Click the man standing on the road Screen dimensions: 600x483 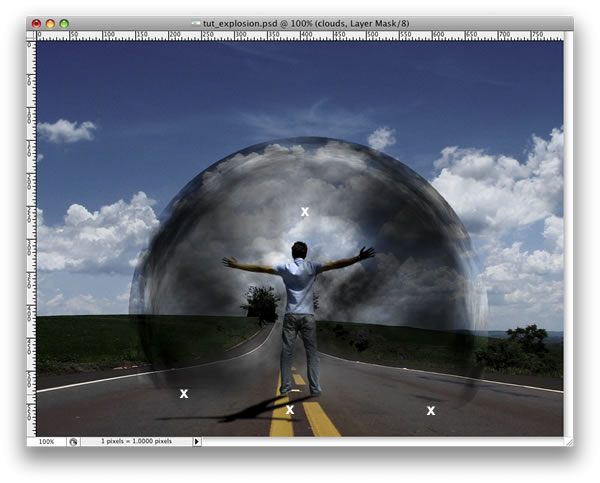(300, 318)
